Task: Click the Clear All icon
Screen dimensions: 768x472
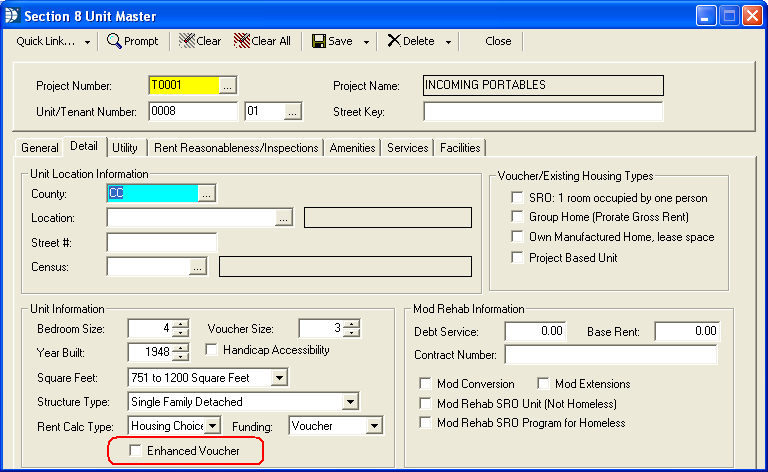Action: tap(242, 41)
